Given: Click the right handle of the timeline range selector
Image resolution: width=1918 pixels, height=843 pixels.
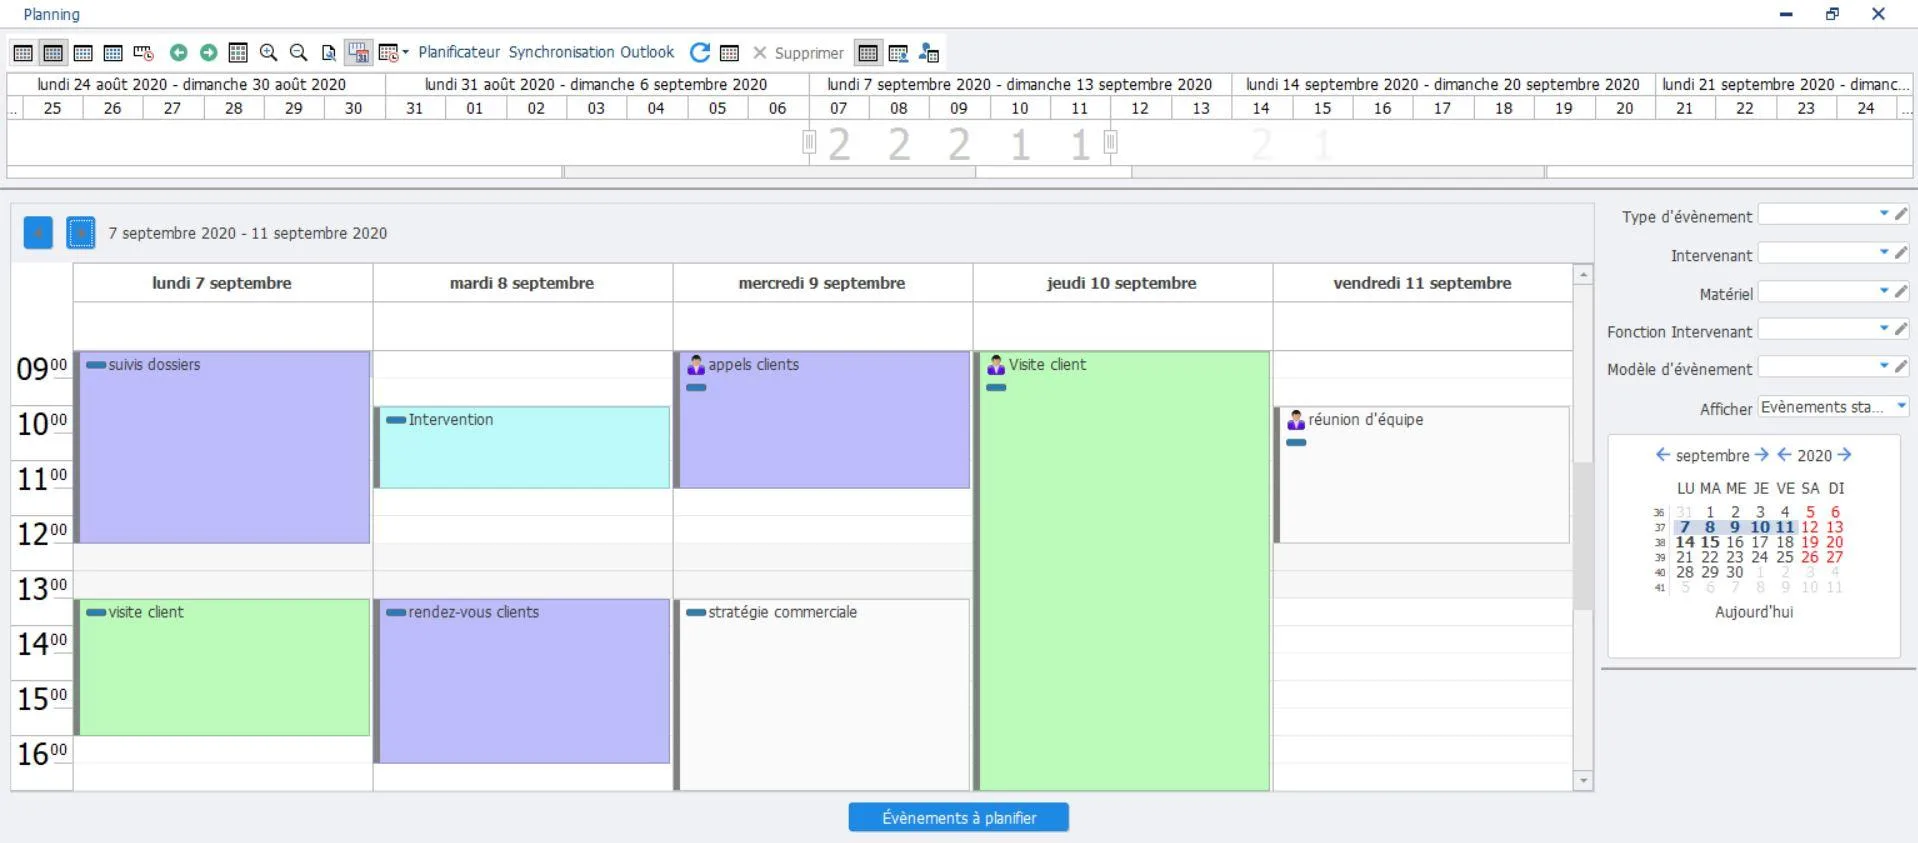Looking at the screenshot, I should click(x=1110, y=143).
